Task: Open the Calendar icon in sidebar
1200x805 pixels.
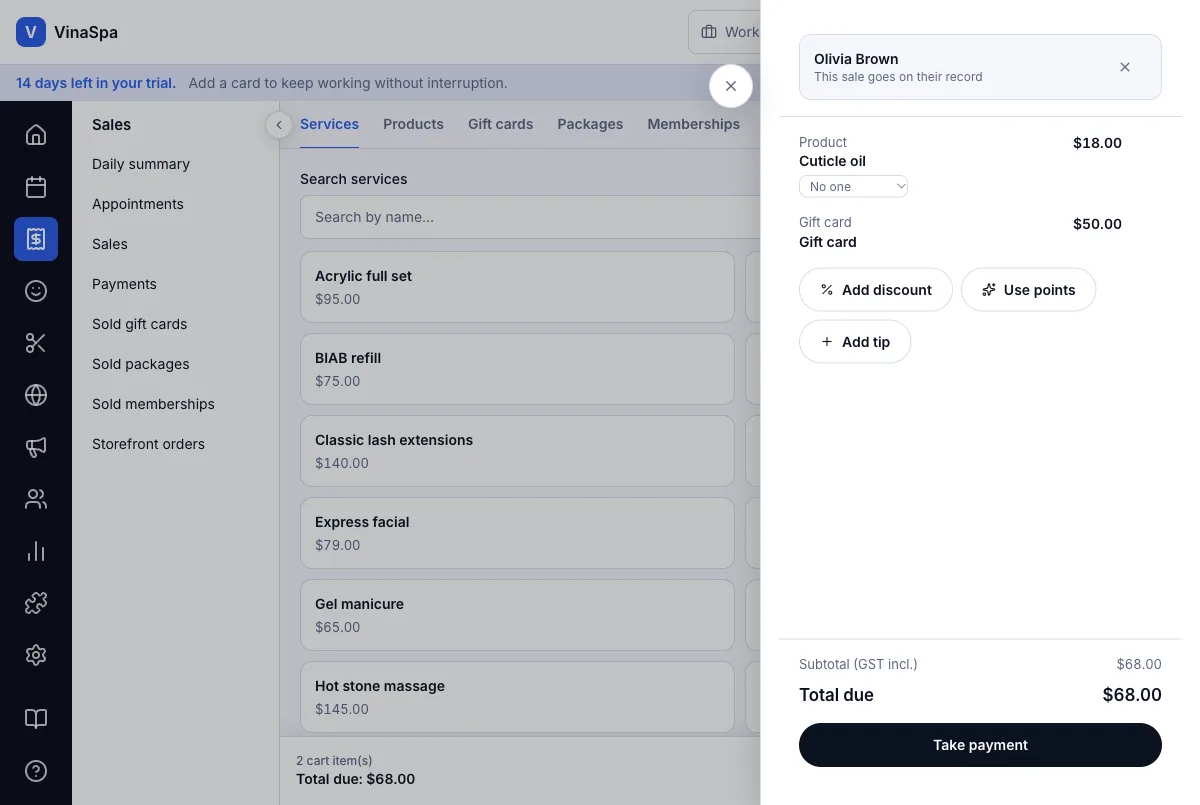Action: pyautogui.click(x=36, y=187)
